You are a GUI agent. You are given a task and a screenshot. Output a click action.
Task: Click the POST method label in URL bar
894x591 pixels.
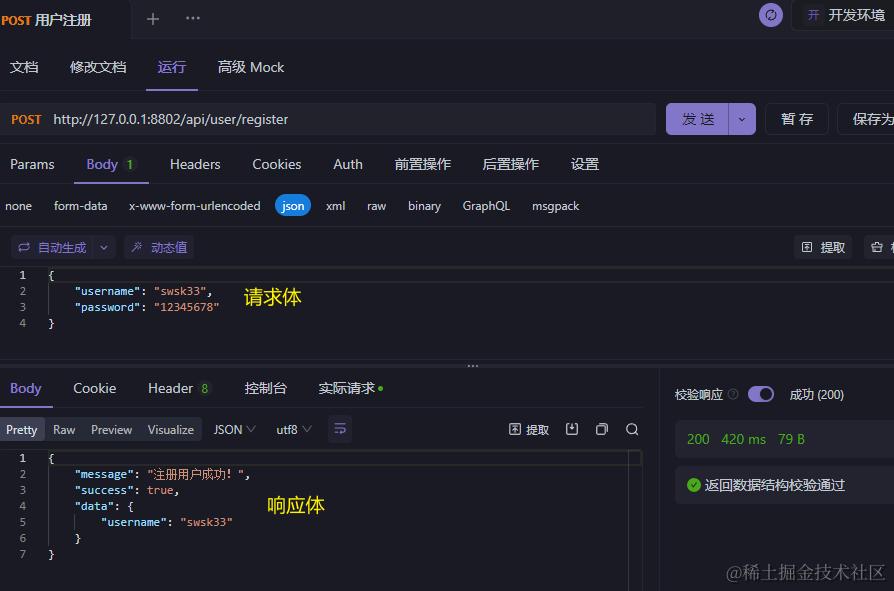tap(26, 120)
